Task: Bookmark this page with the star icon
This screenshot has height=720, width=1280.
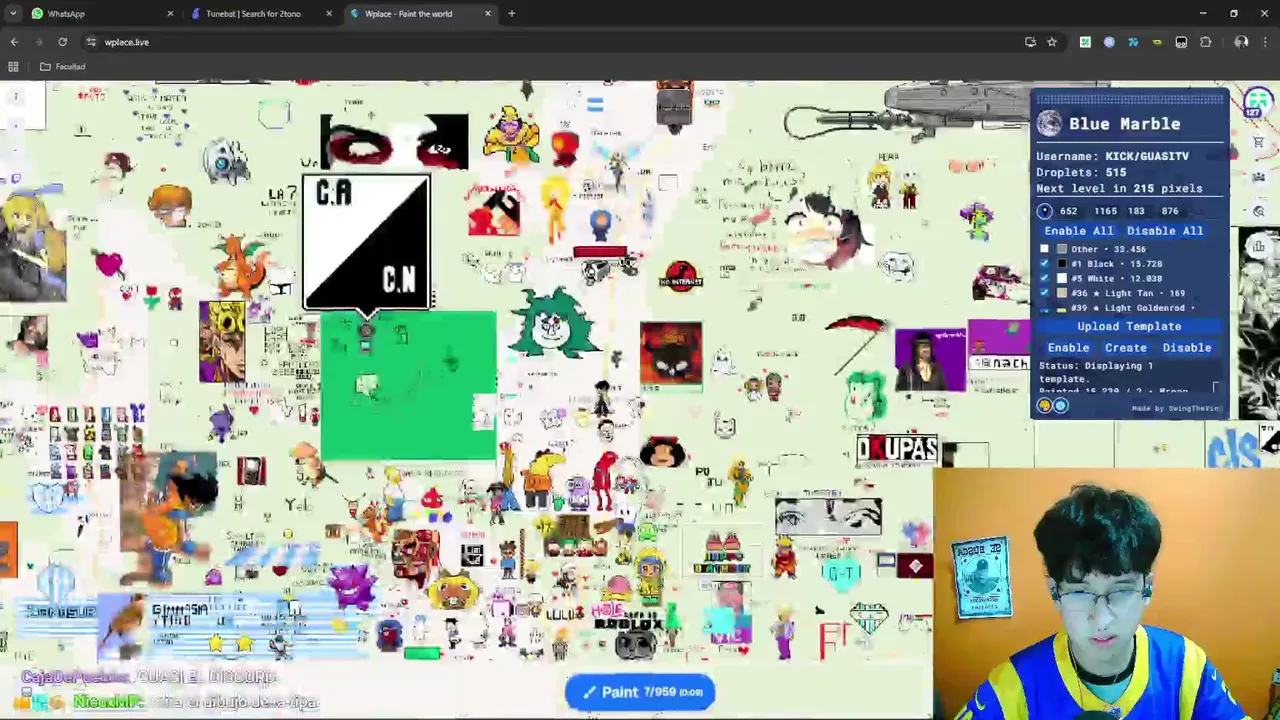Action: (1052, 42)
